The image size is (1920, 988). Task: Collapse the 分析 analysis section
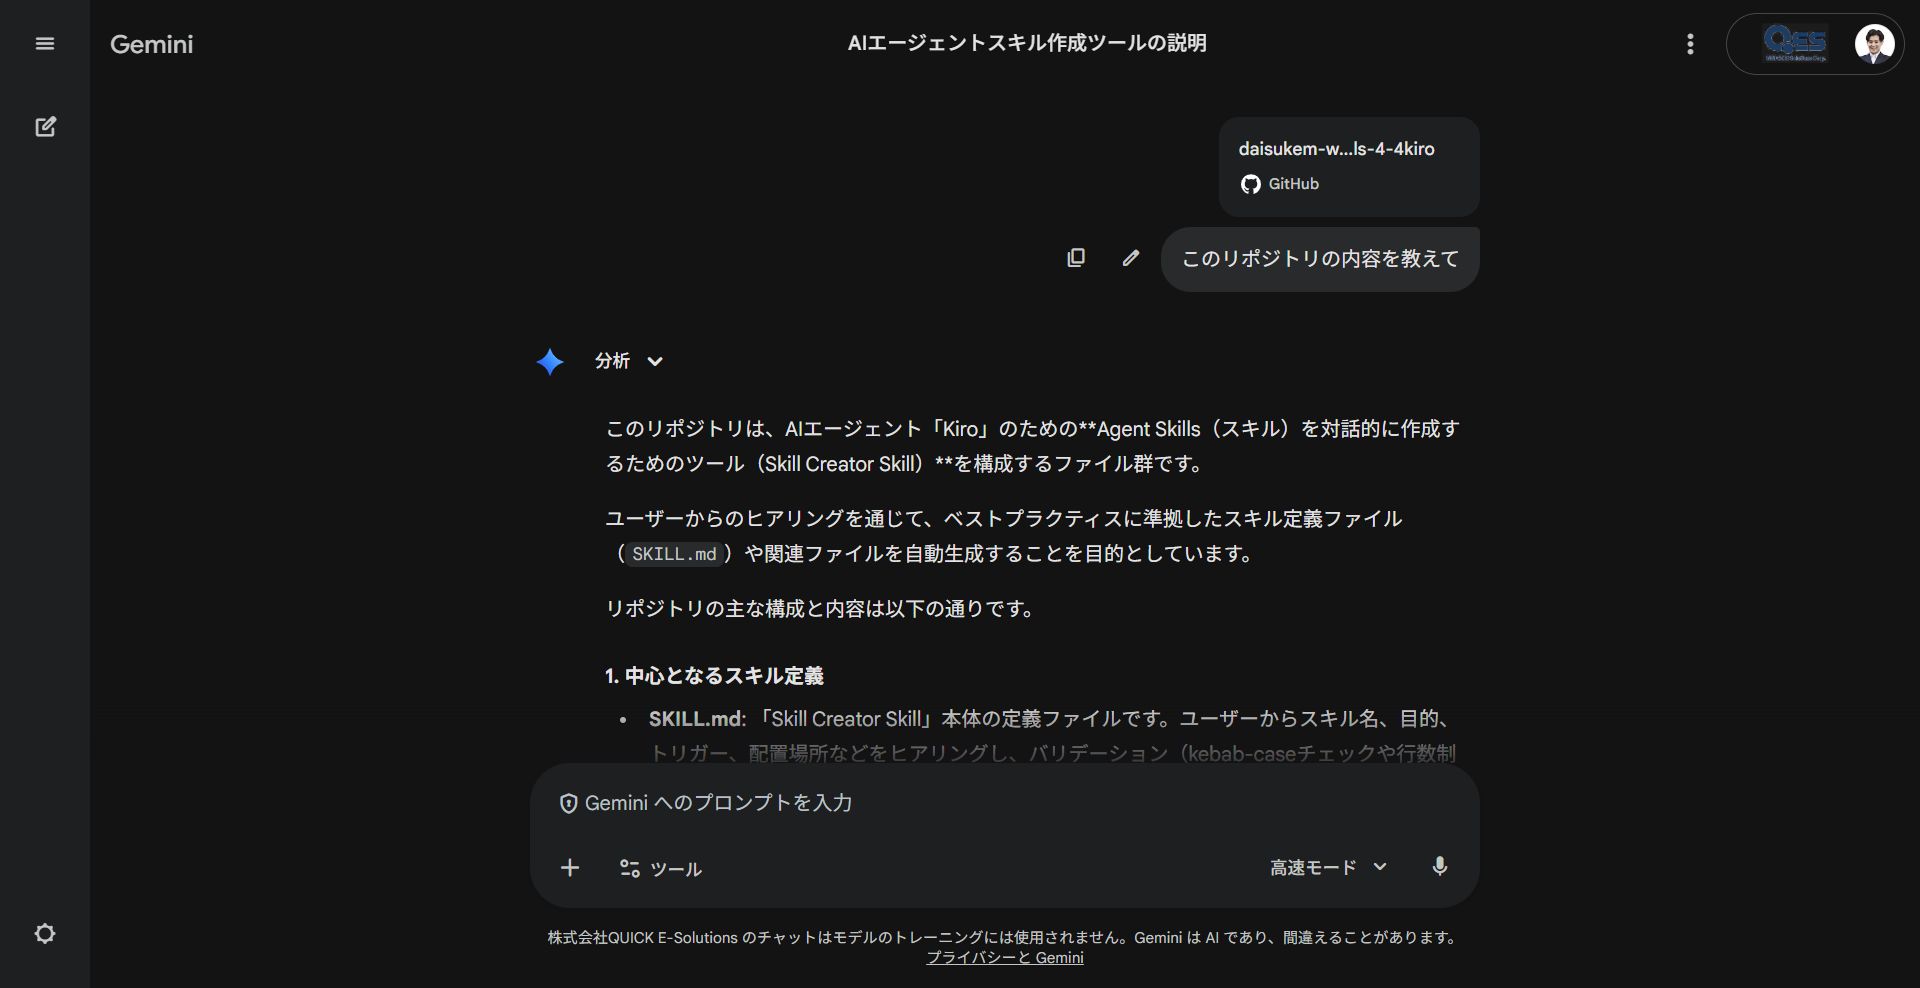coord(655,362)
